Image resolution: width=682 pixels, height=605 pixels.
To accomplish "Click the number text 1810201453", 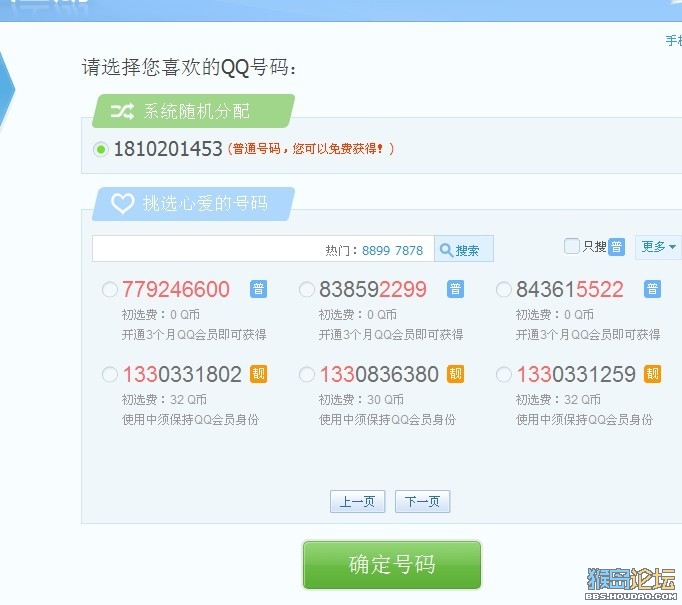I will tap(168, 149).
